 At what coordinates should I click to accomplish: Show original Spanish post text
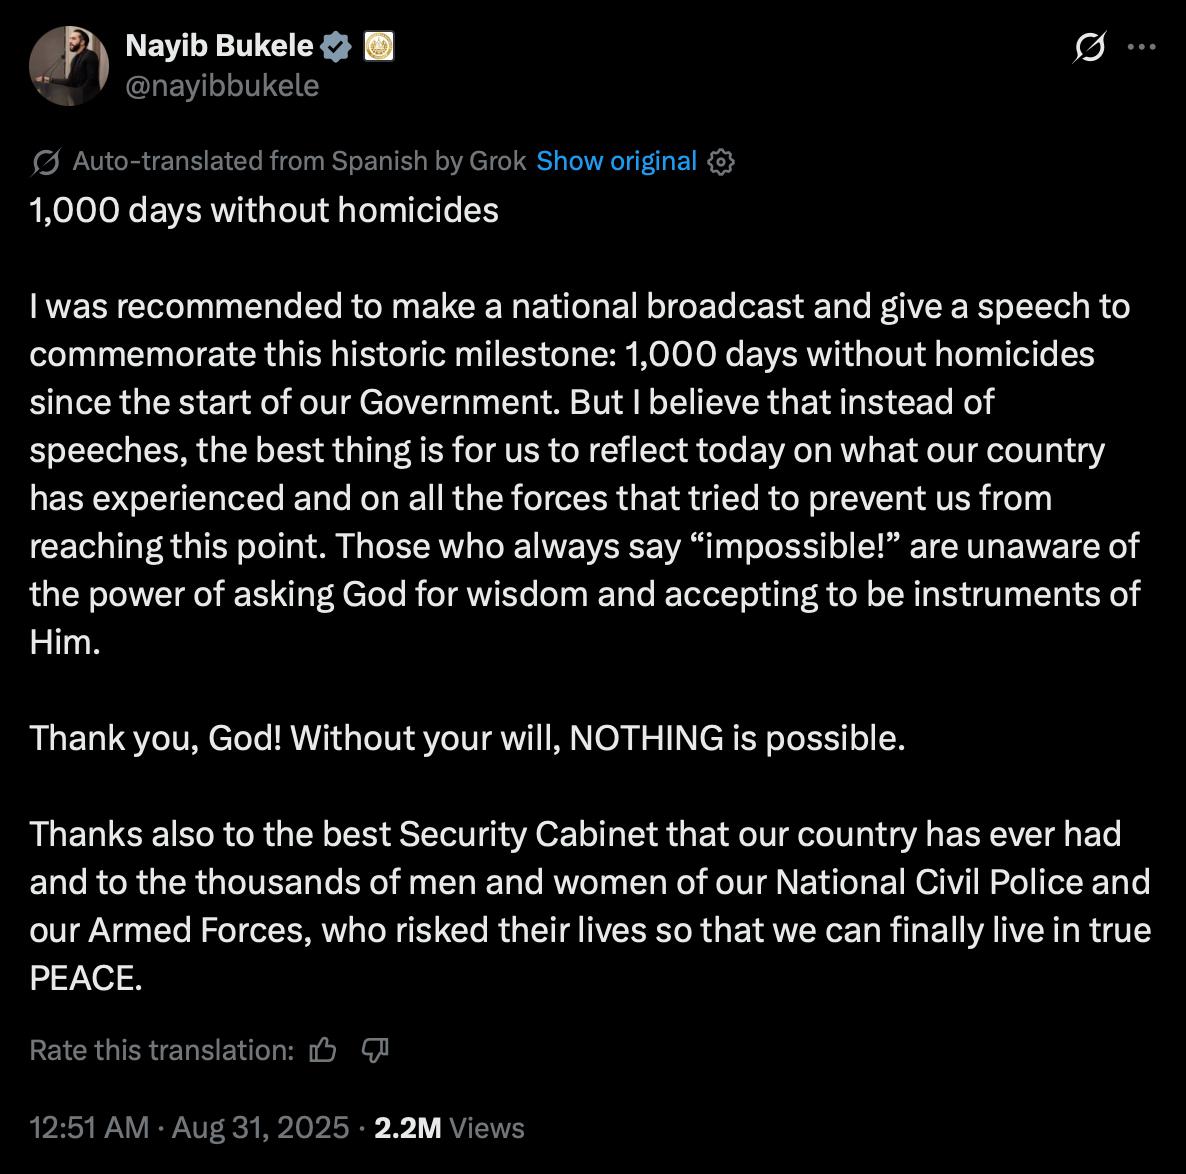616,161
